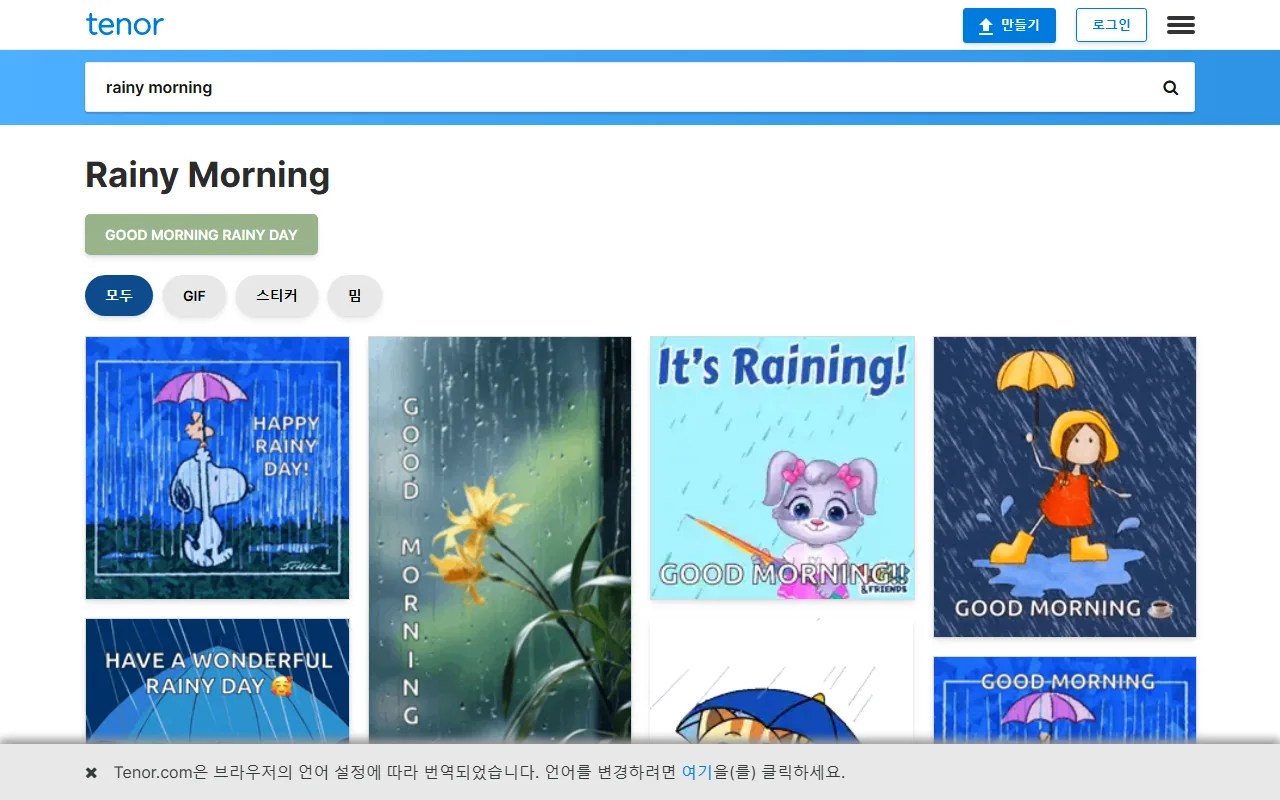Image resolution: width=1280 pixels, height=800 pixels.
Task: Select the GOOD MORNING RAINY DAY tag
Action: [x=201, y=234]
